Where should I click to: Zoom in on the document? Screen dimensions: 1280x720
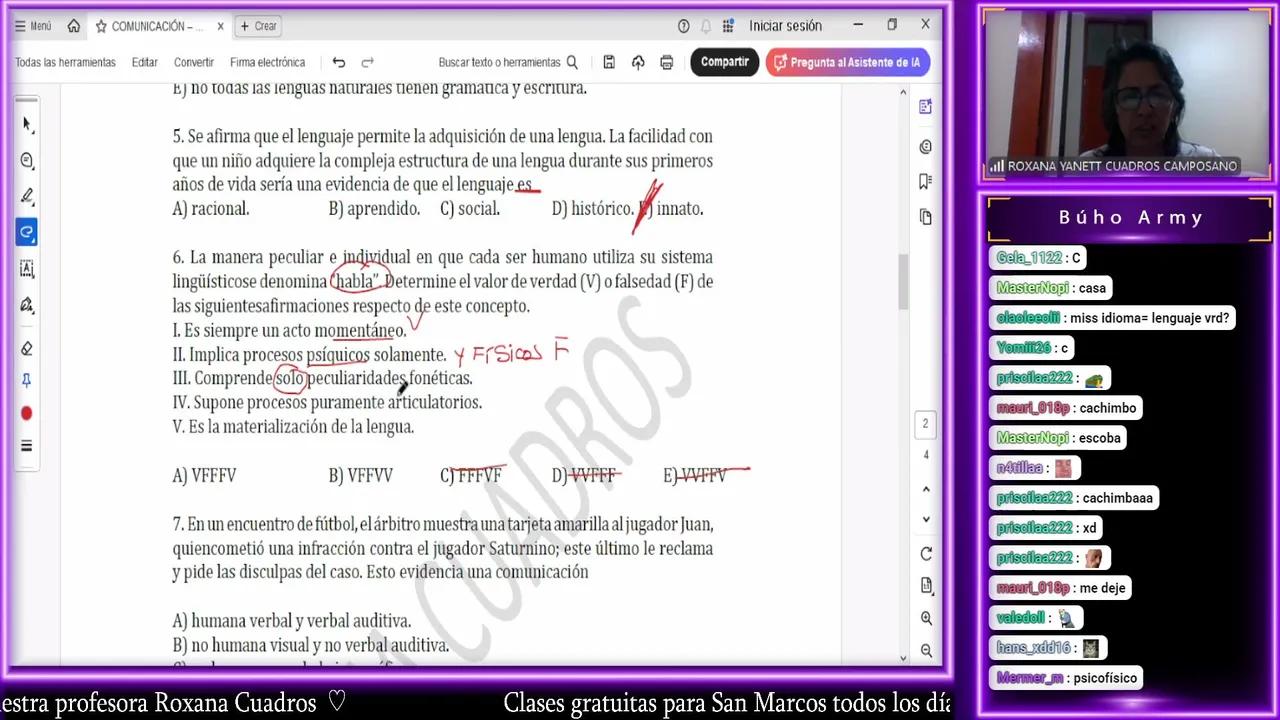click(926, 618)
